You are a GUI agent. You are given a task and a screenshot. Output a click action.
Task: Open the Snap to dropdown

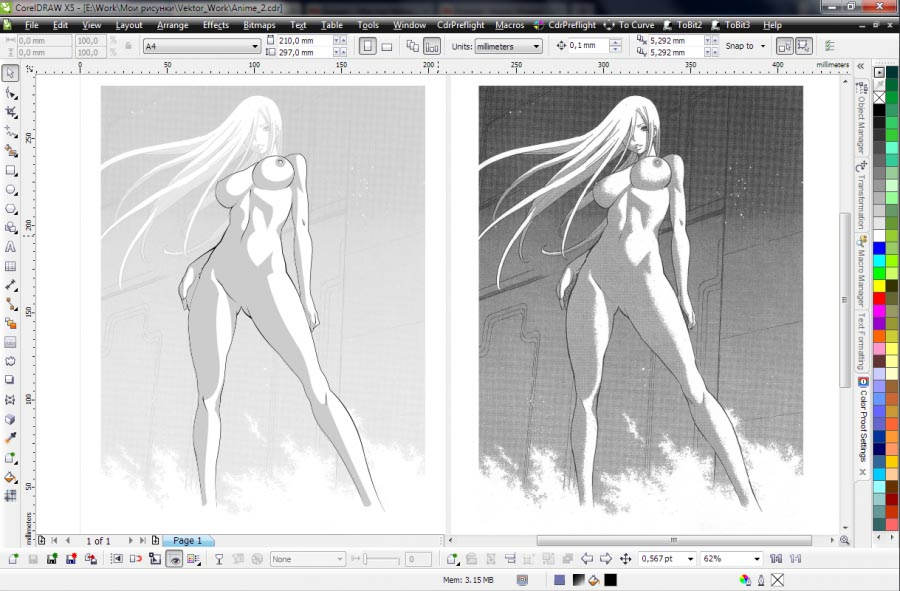[763, 46]
